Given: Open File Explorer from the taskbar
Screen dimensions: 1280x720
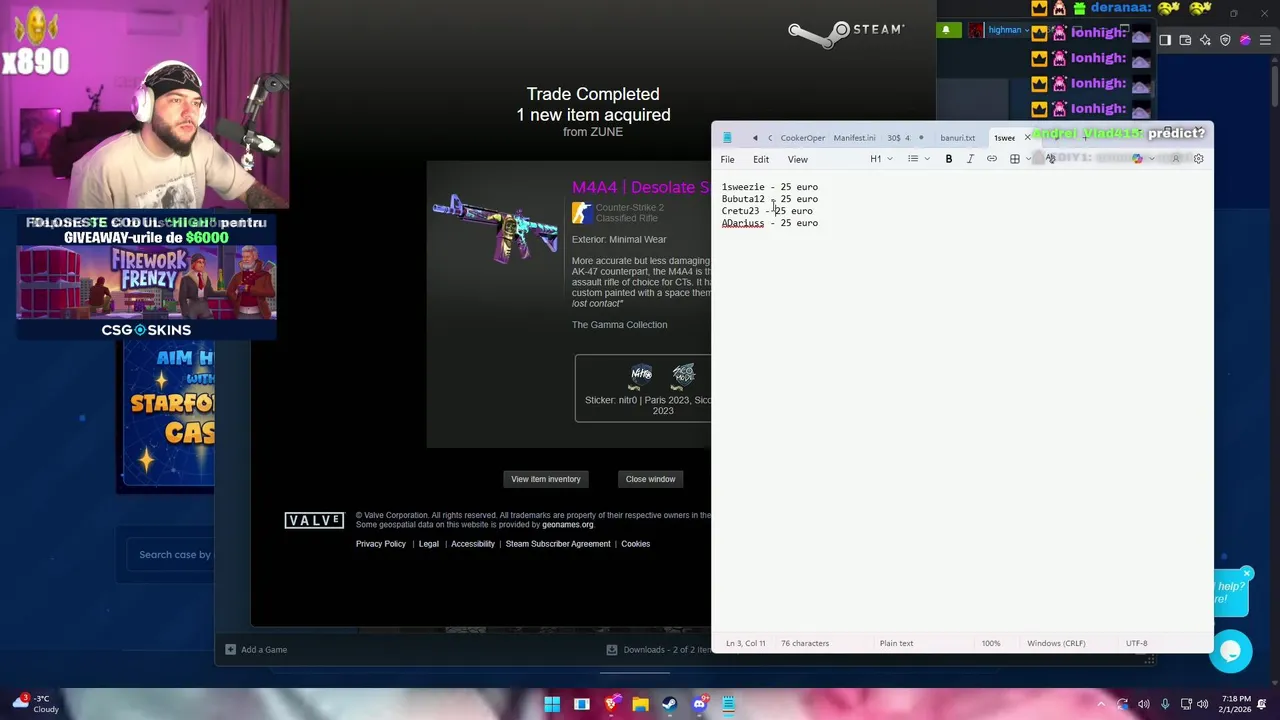Looking at the screenshot, I should click(640, 705).
